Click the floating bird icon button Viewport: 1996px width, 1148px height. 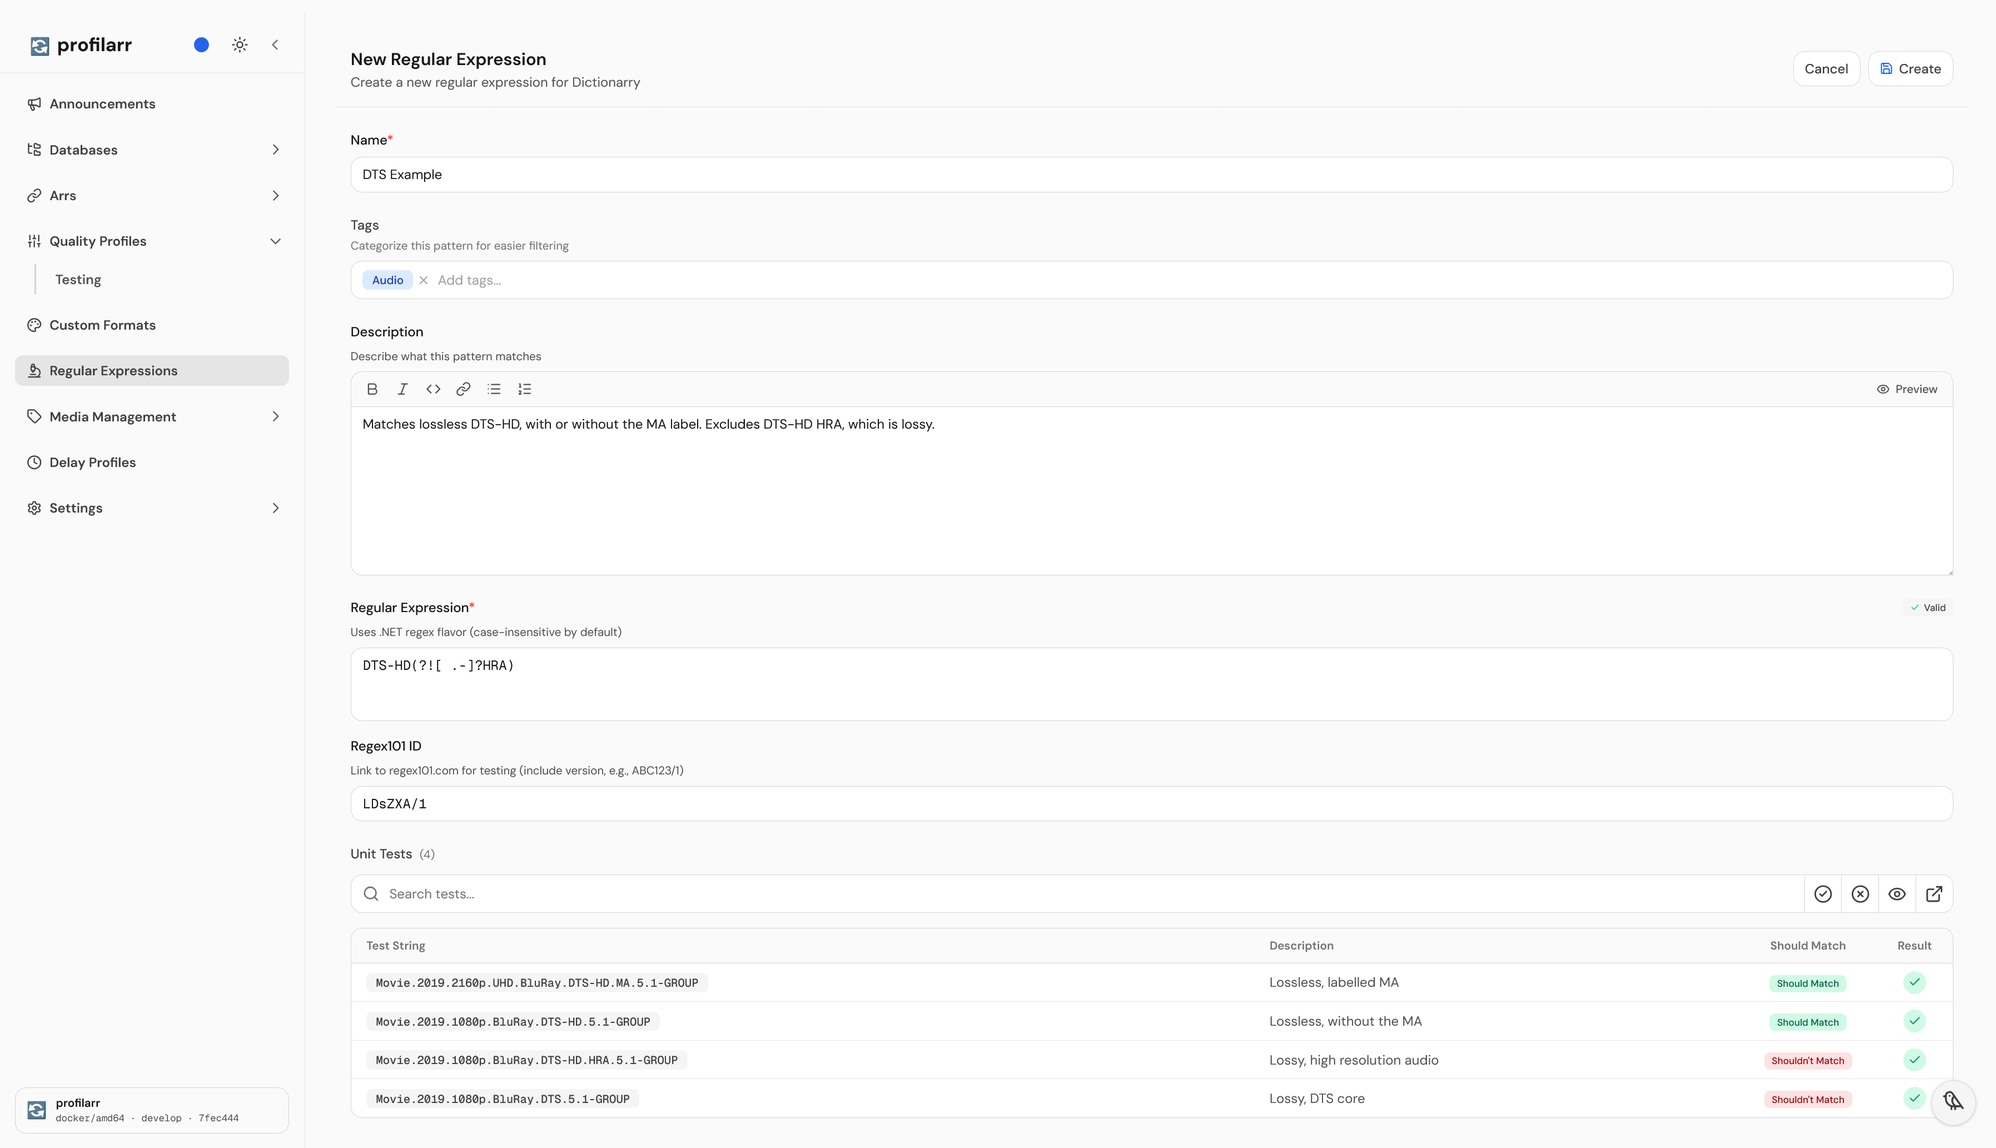(1953, 1102)
